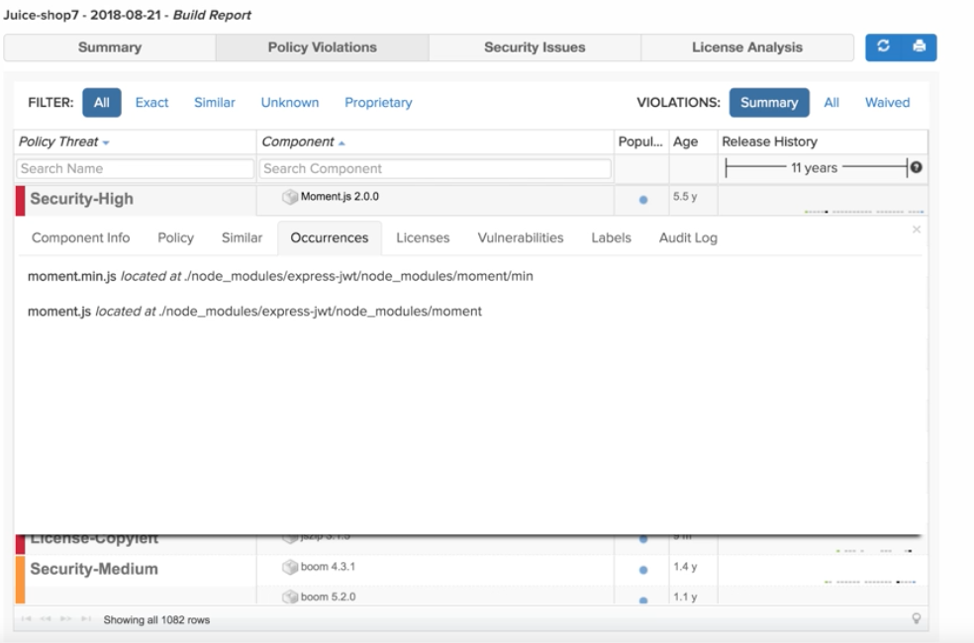
Task: Filter by Proprietary components
Action: coord(378,102)
